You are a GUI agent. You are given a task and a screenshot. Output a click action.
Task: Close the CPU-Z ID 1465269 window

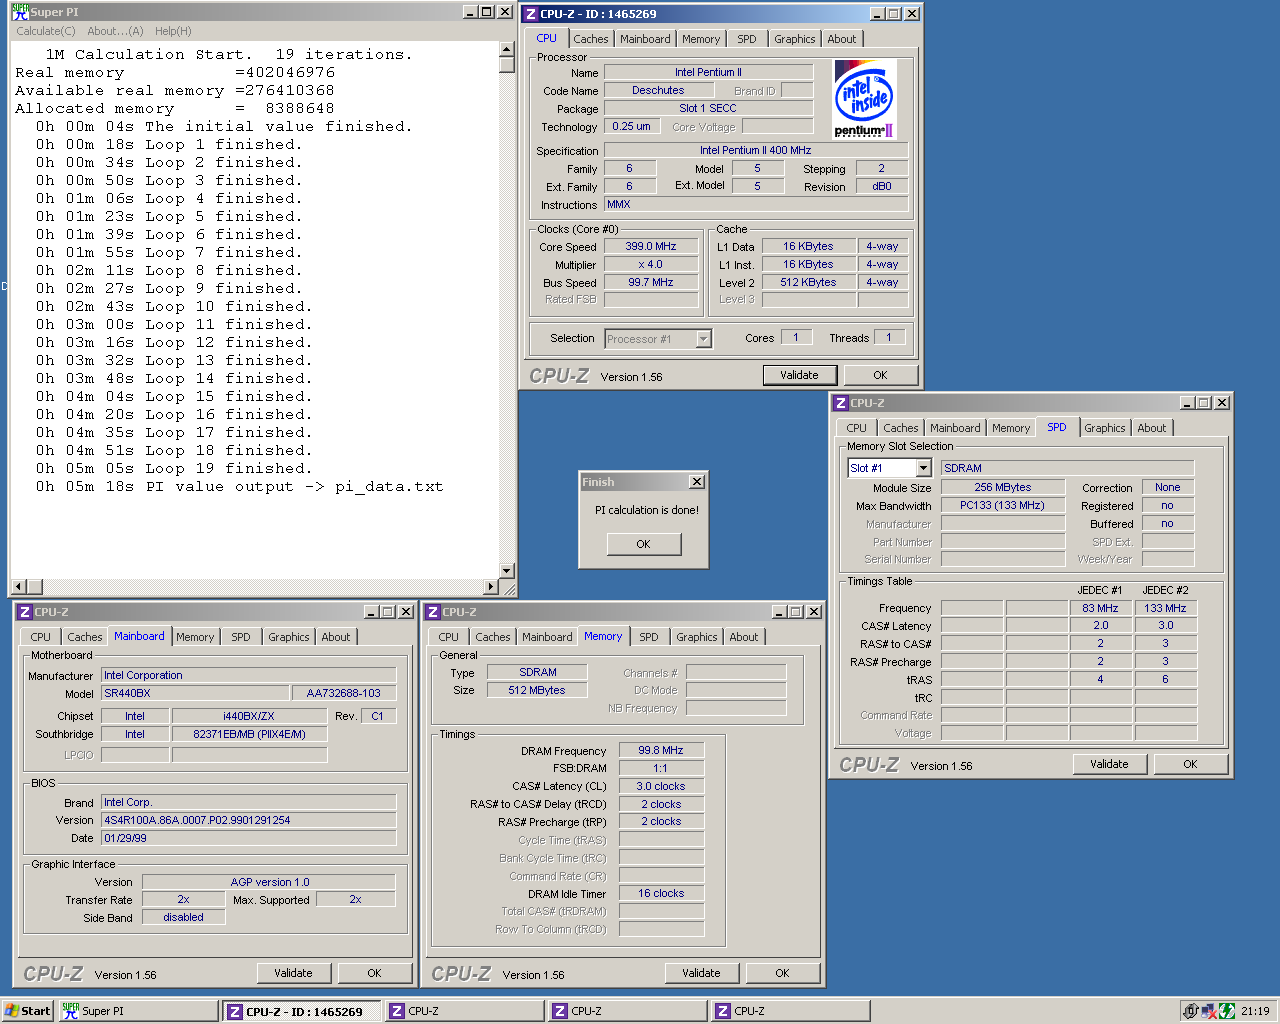[x=912, y=14]
